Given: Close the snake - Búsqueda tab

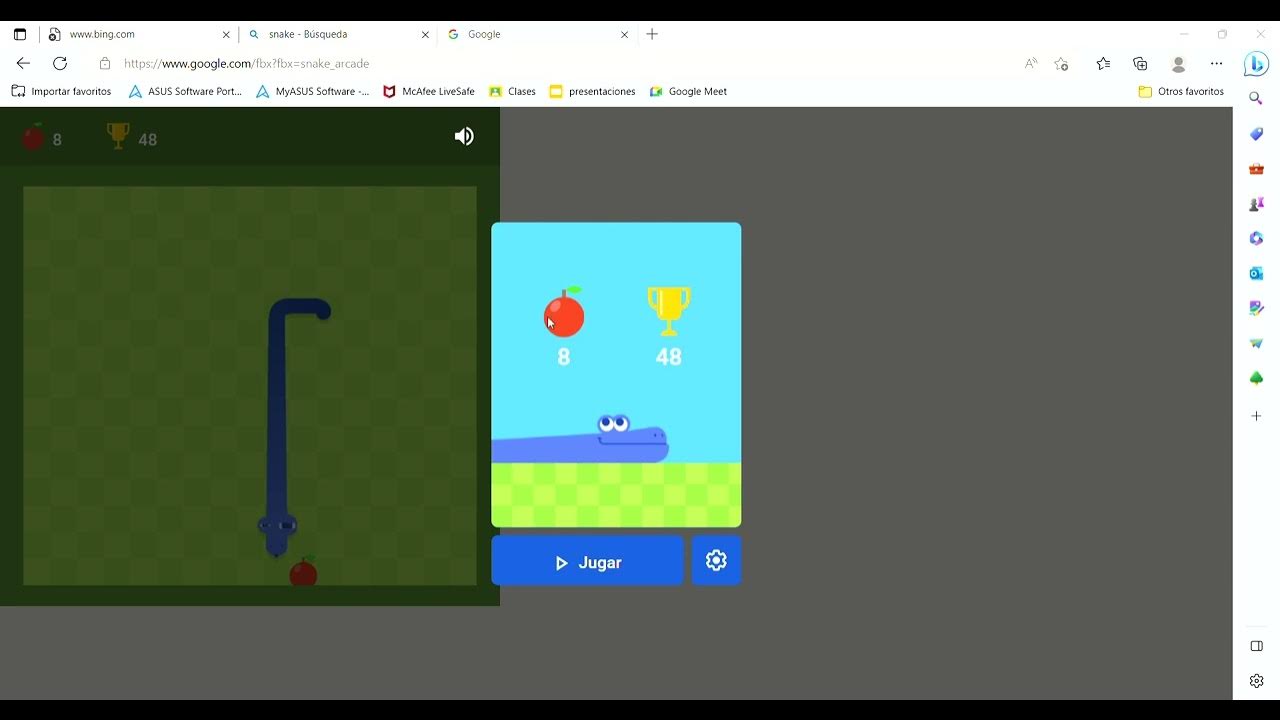Looking at the screenshot, I should (x=425, y=34).
